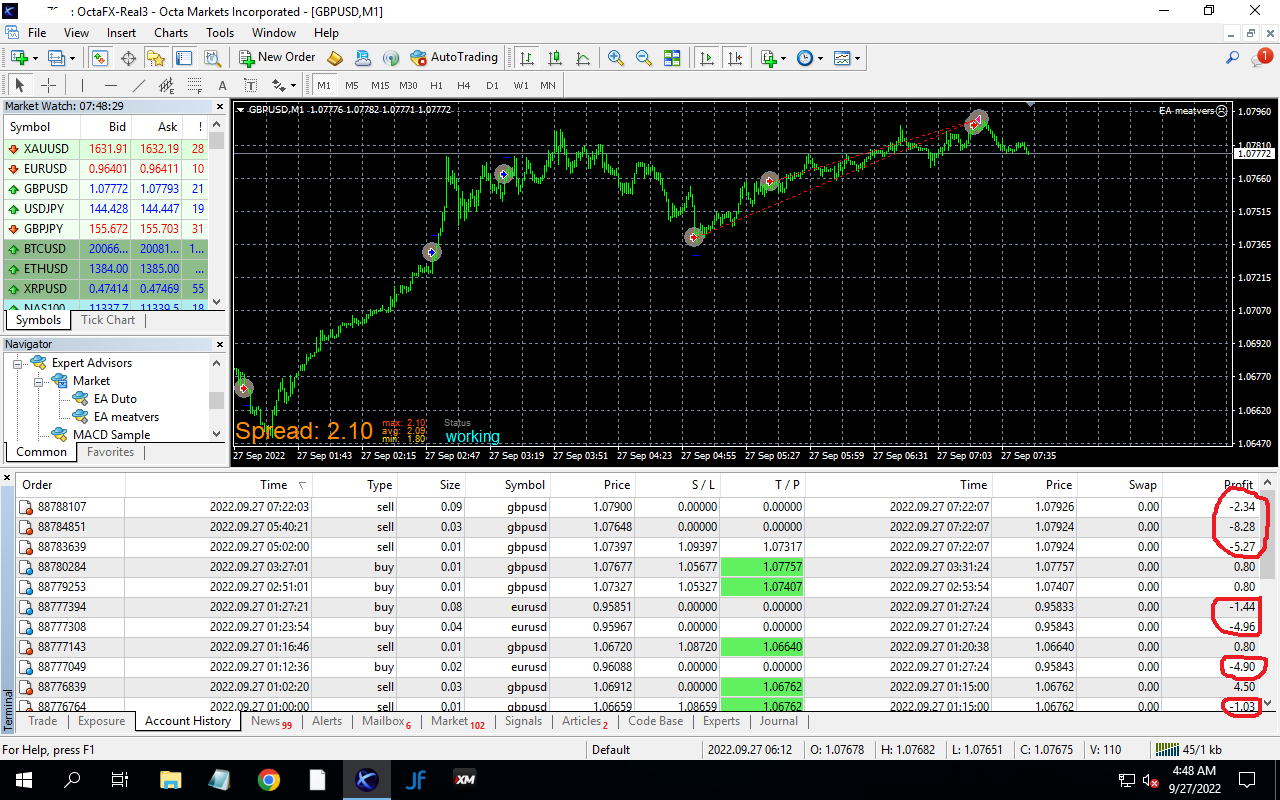This screenshot has height=800, width=1280.
Task: Open the Tile Windows chart layout icon
Action: [x=672, y=58]
